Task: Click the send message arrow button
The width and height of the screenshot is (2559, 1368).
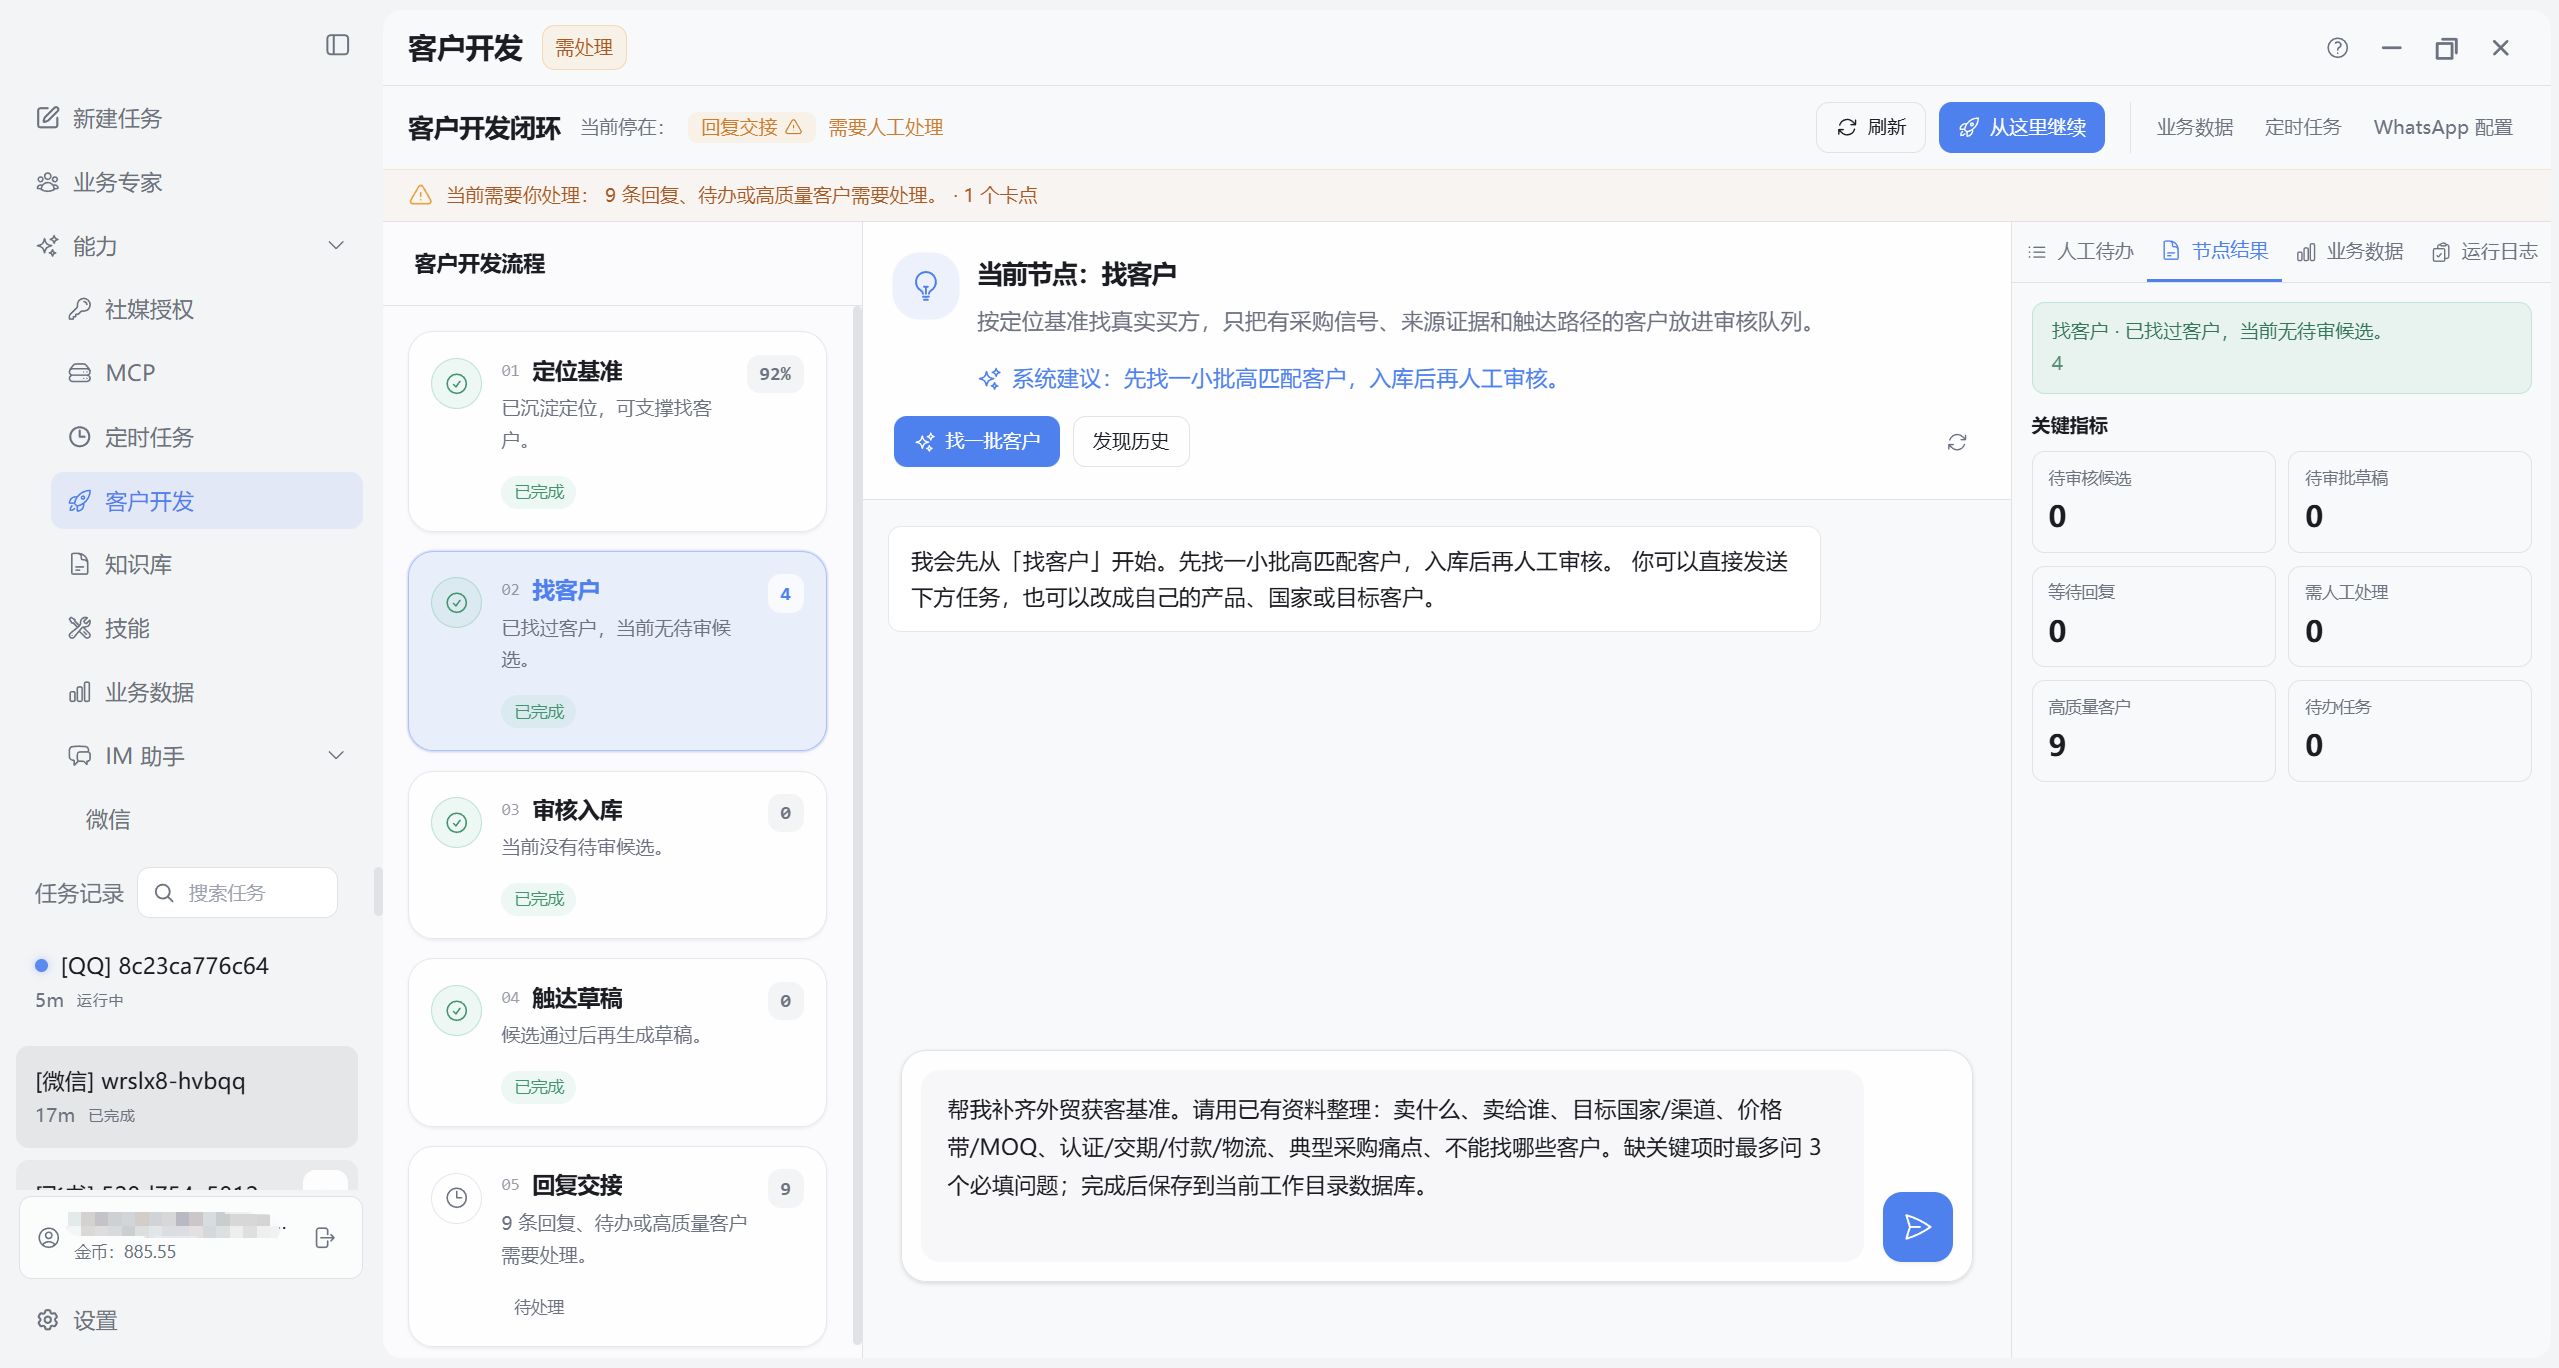Action: [1917, 1226]
